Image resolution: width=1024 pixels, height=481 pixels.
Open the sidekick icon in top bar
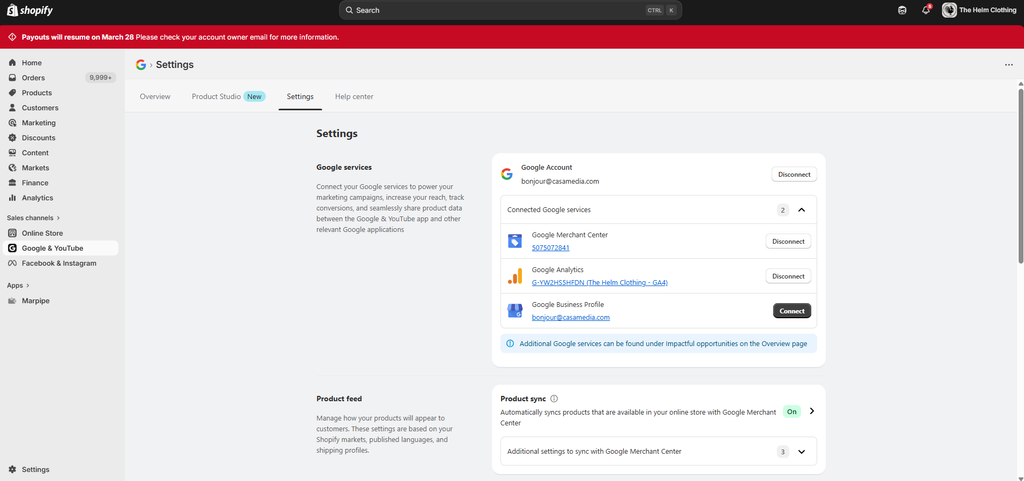click(x=902, y=10)
